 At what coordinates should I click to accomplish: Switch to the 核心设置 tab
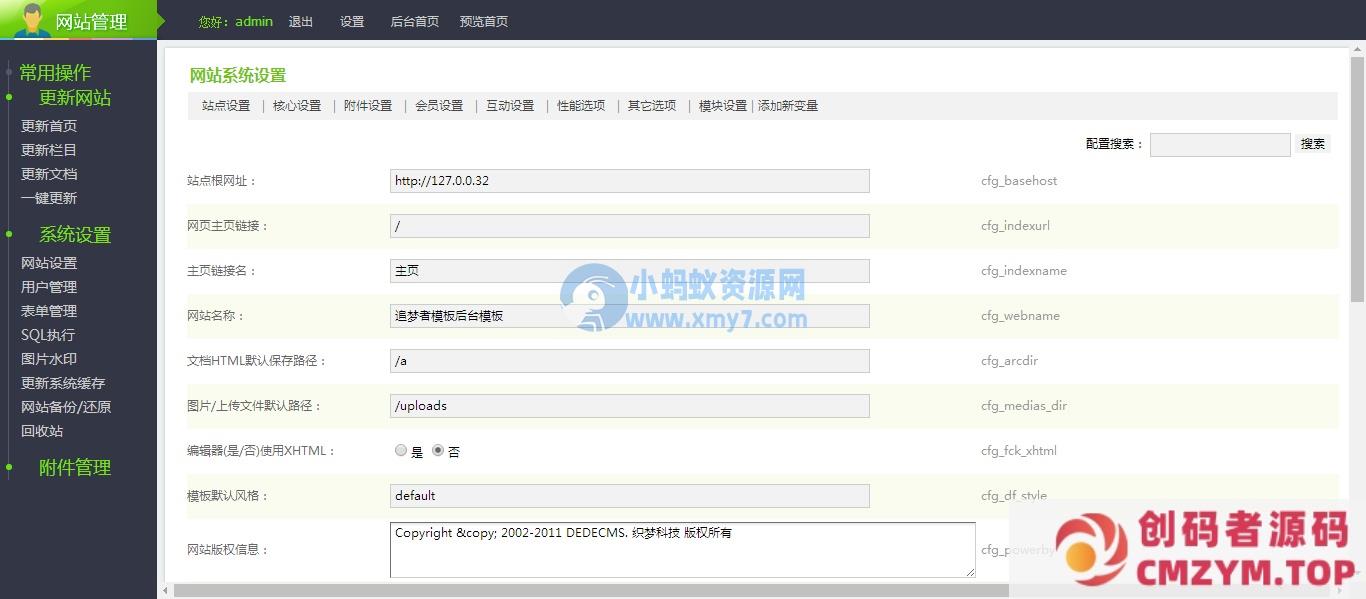coord(297,106)
